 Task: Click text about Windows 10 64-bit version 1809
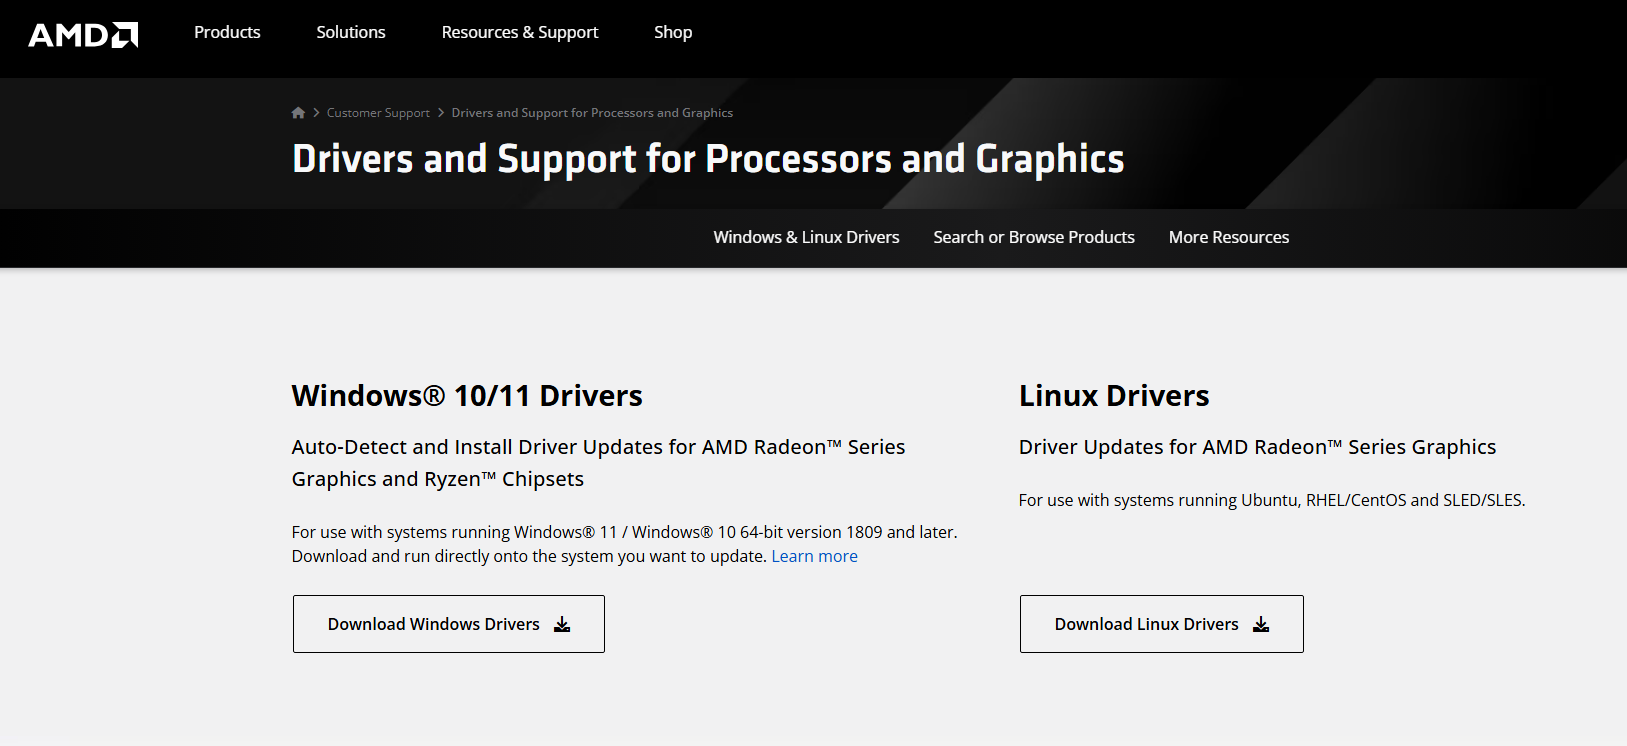(x=624, y=532)
